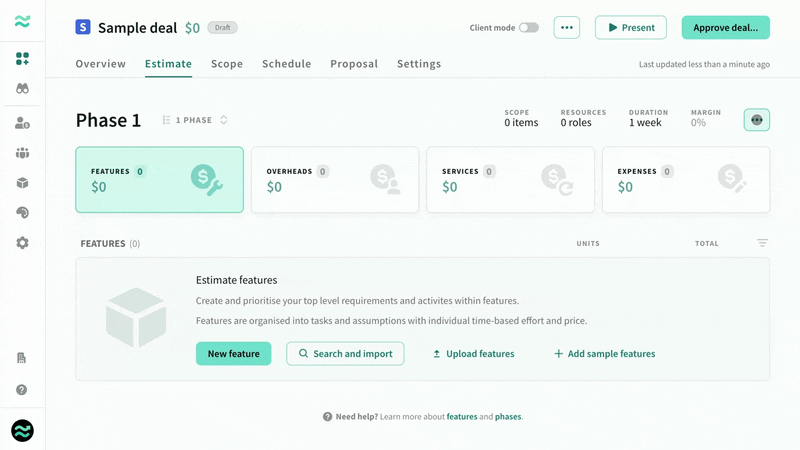Open the three-dots more options menu
Screen dimensions: 800x450
pyautogui.click(x=566, y=28)
